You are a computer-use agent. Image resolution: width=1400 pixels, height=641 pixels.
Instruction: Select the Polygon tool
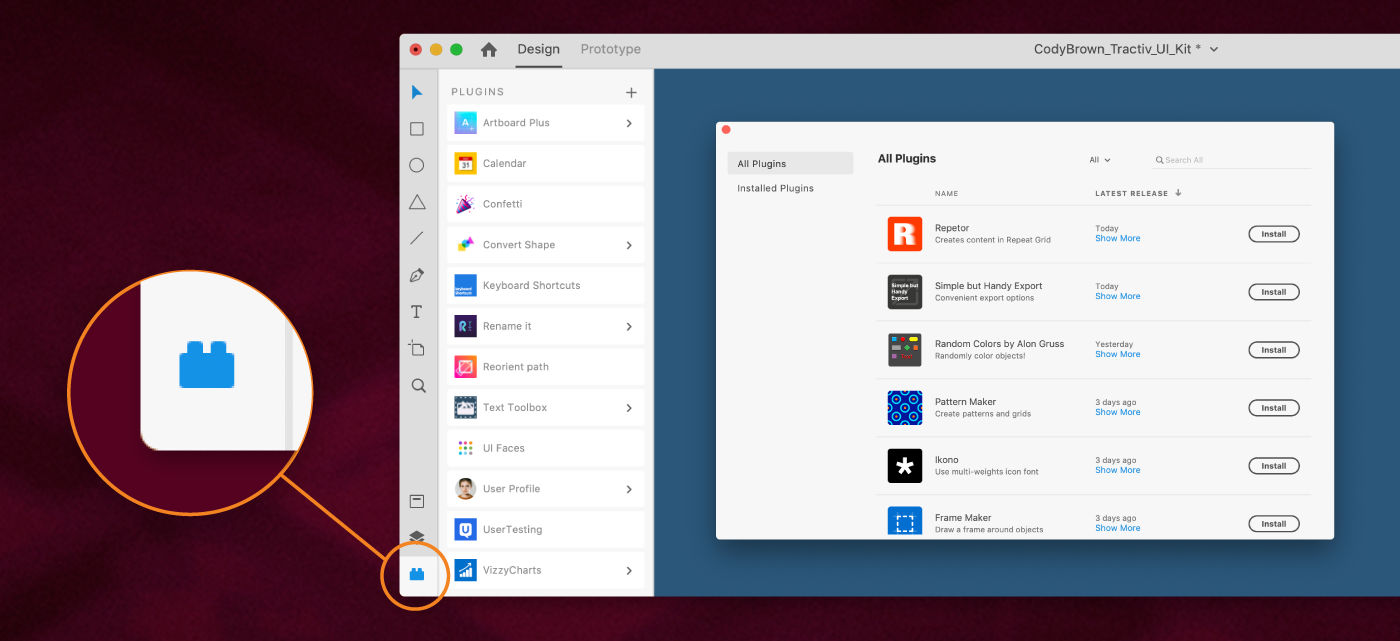[416, 201]
